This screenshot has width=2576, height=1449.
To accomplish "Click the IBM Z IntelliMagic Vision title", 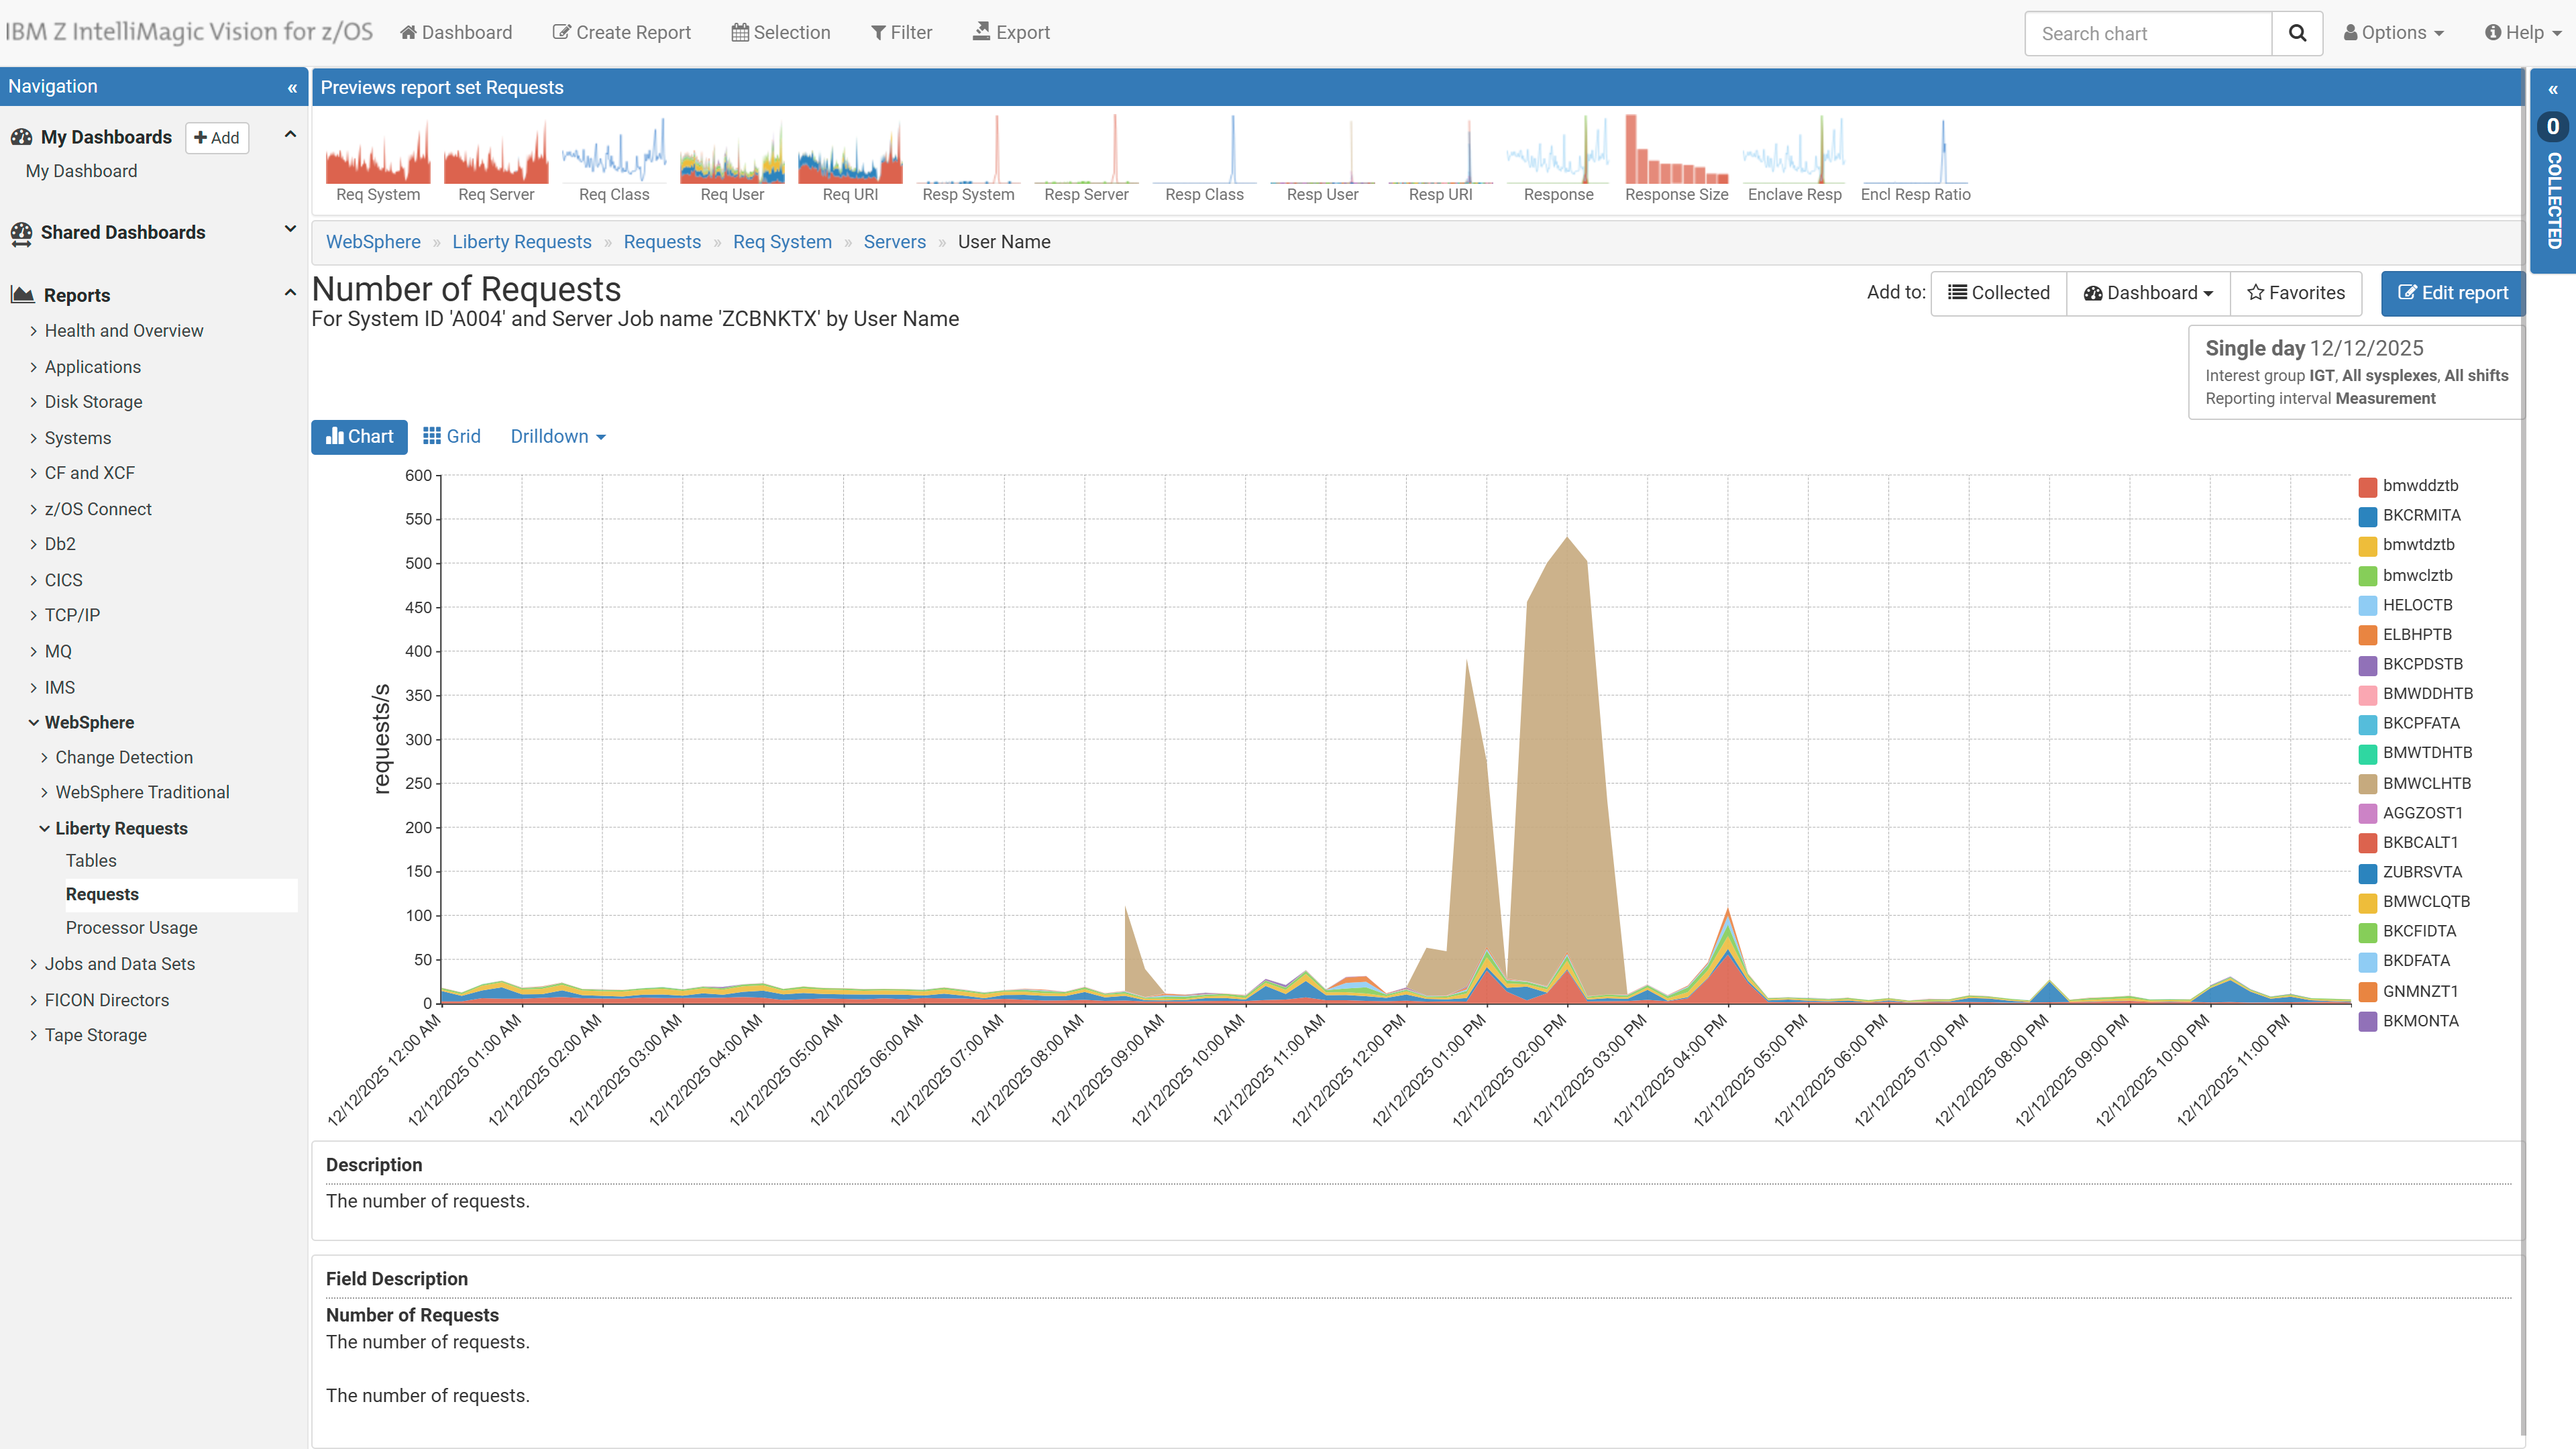I will (189, 32).
